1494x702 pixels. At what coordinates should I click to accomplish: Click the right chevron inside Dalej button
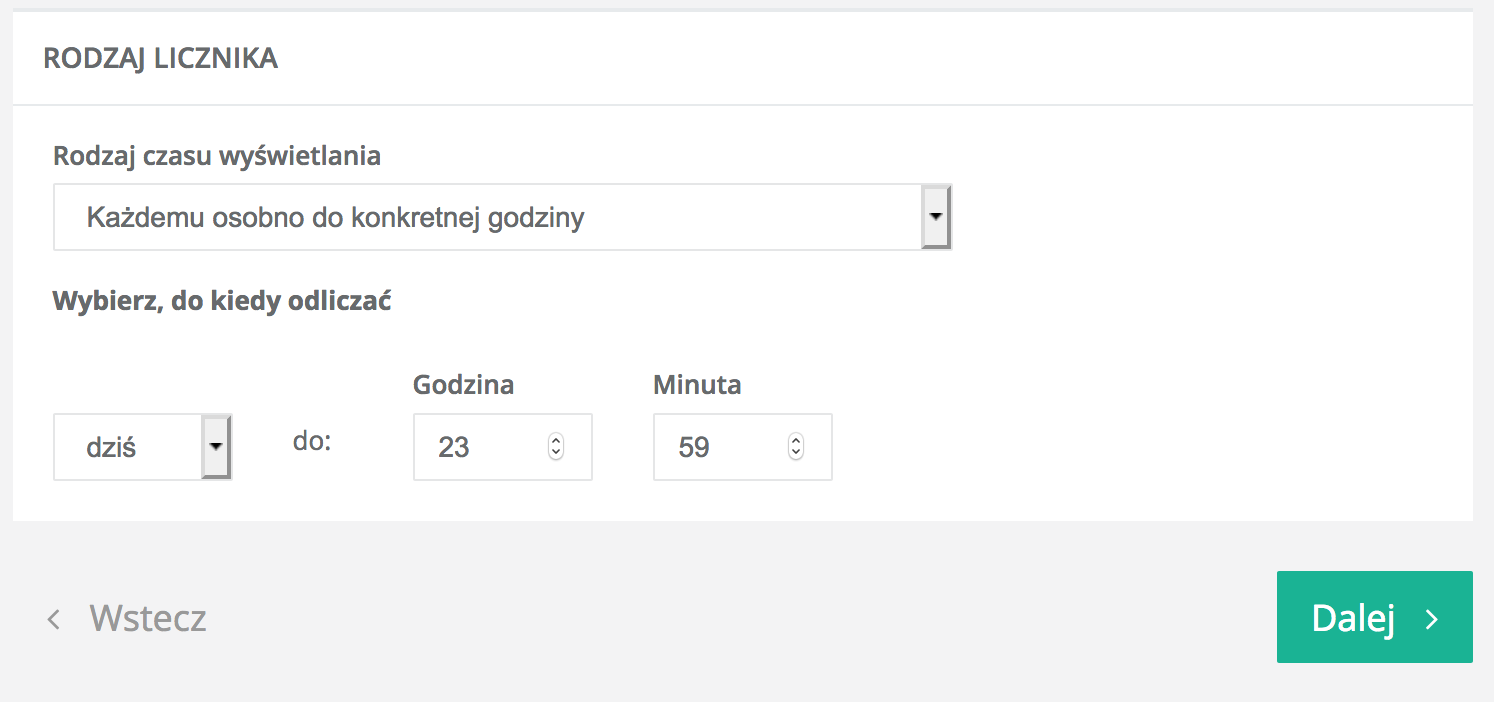(1432, 620)
